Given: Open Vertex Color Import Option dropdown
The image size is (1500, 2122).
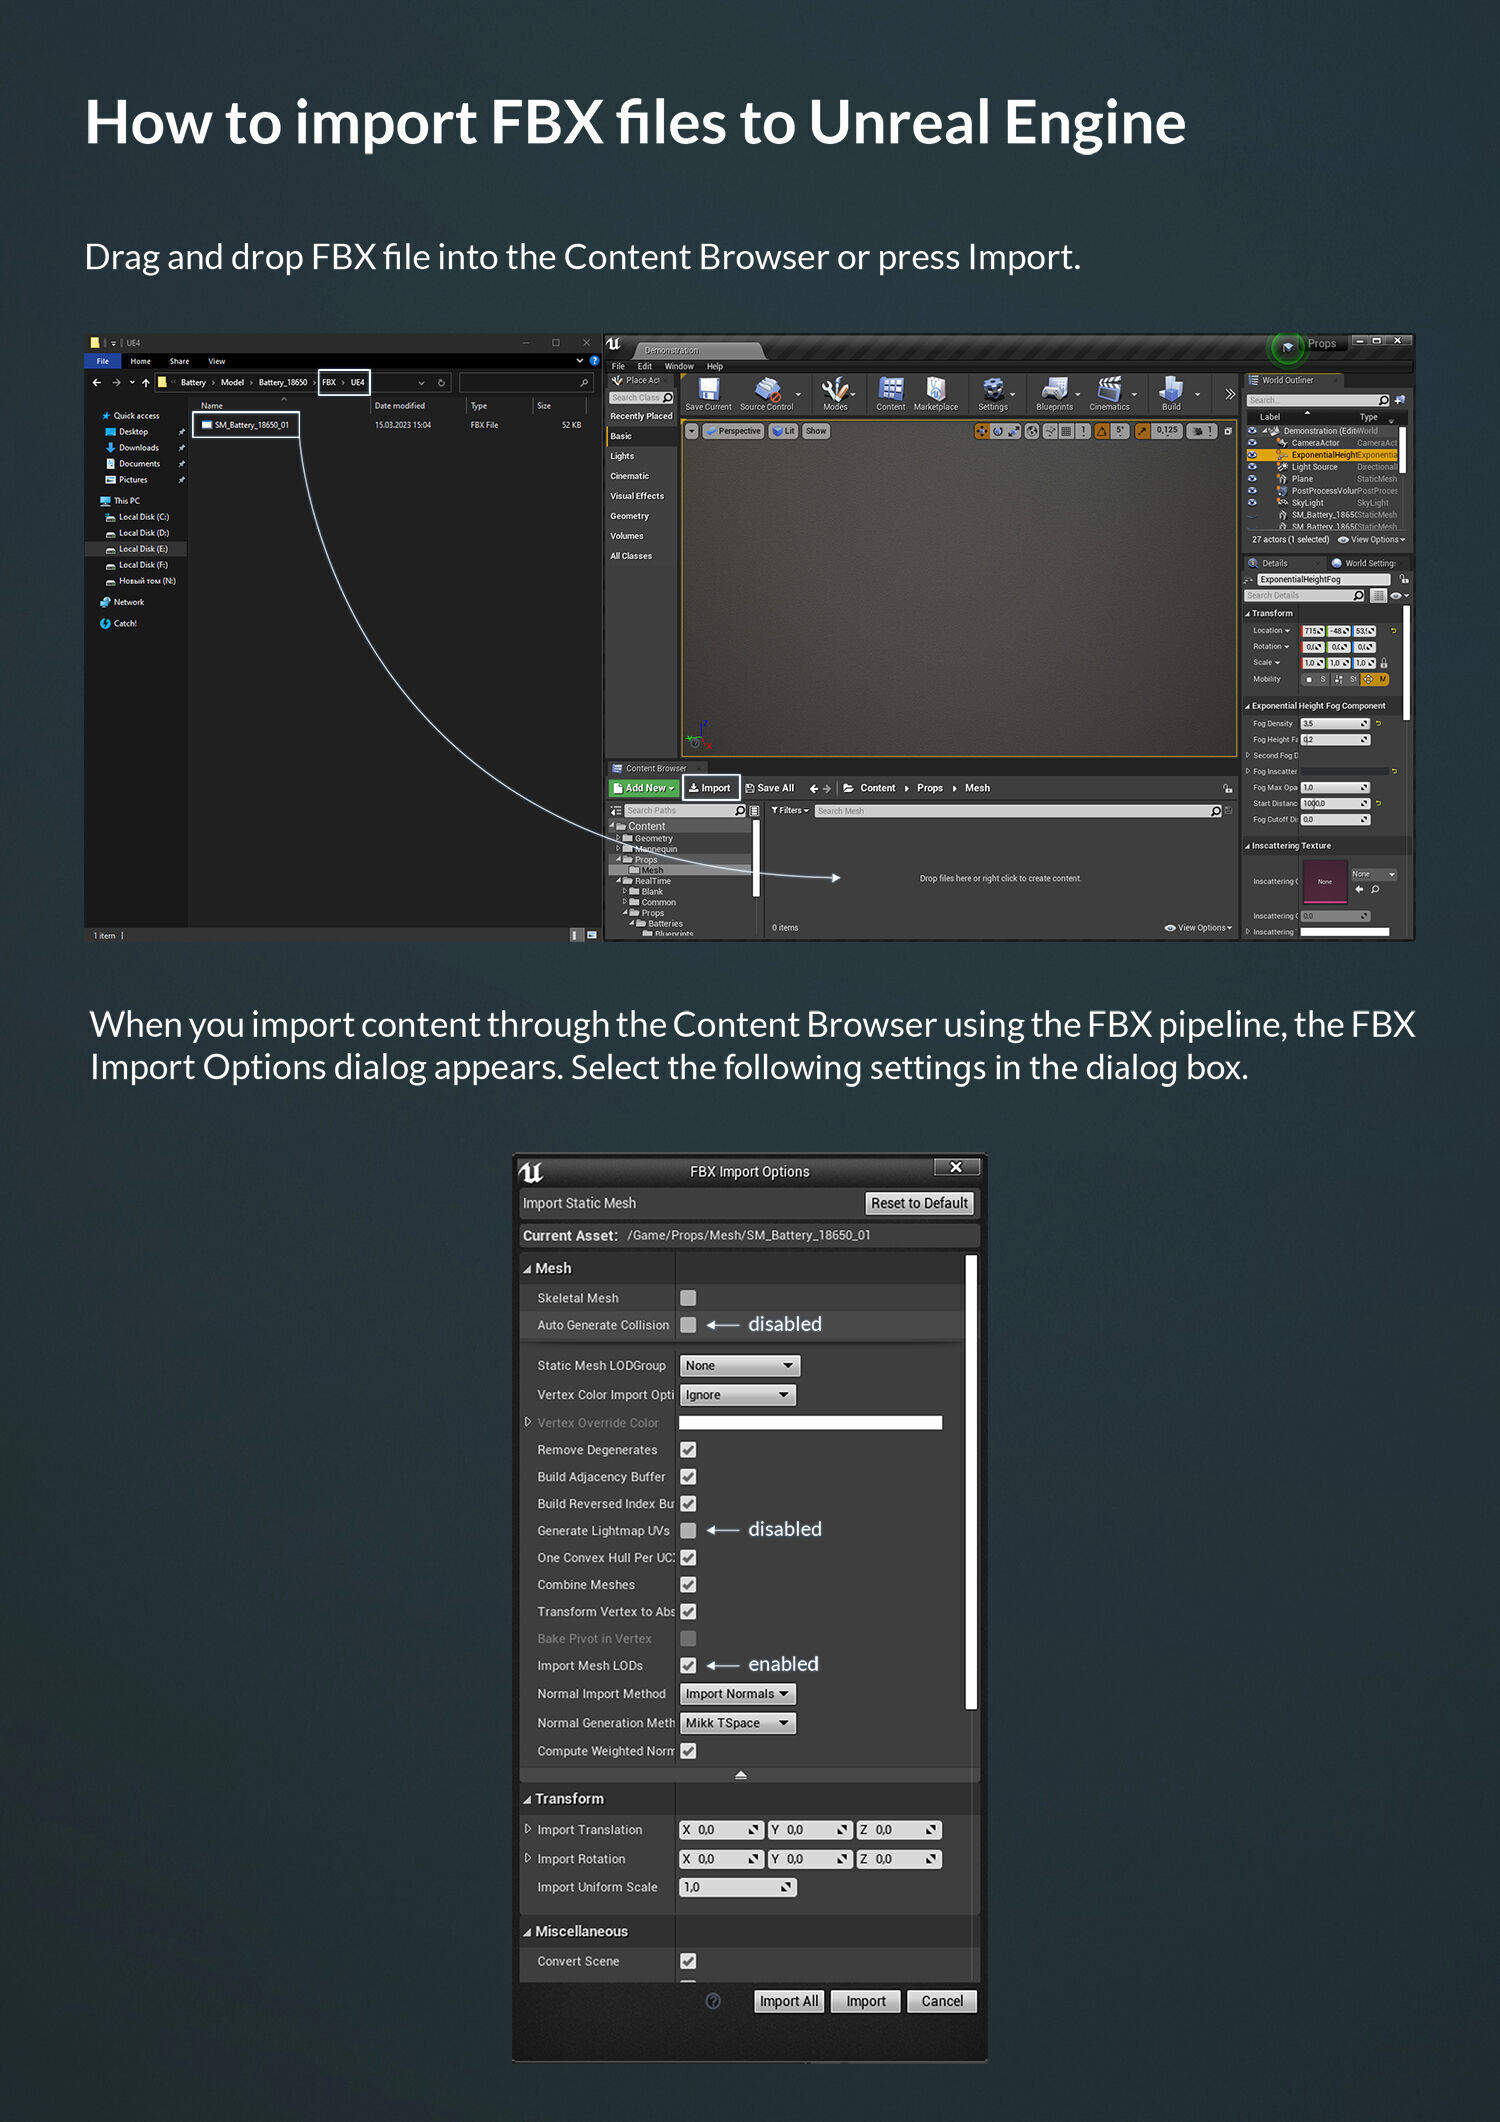Looking at the screenshot, I should point(738,1395).
